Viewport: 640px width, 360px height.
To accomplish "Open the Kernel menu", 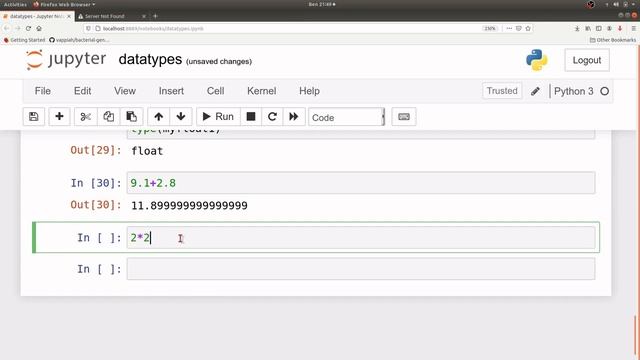I will [262, 91].
